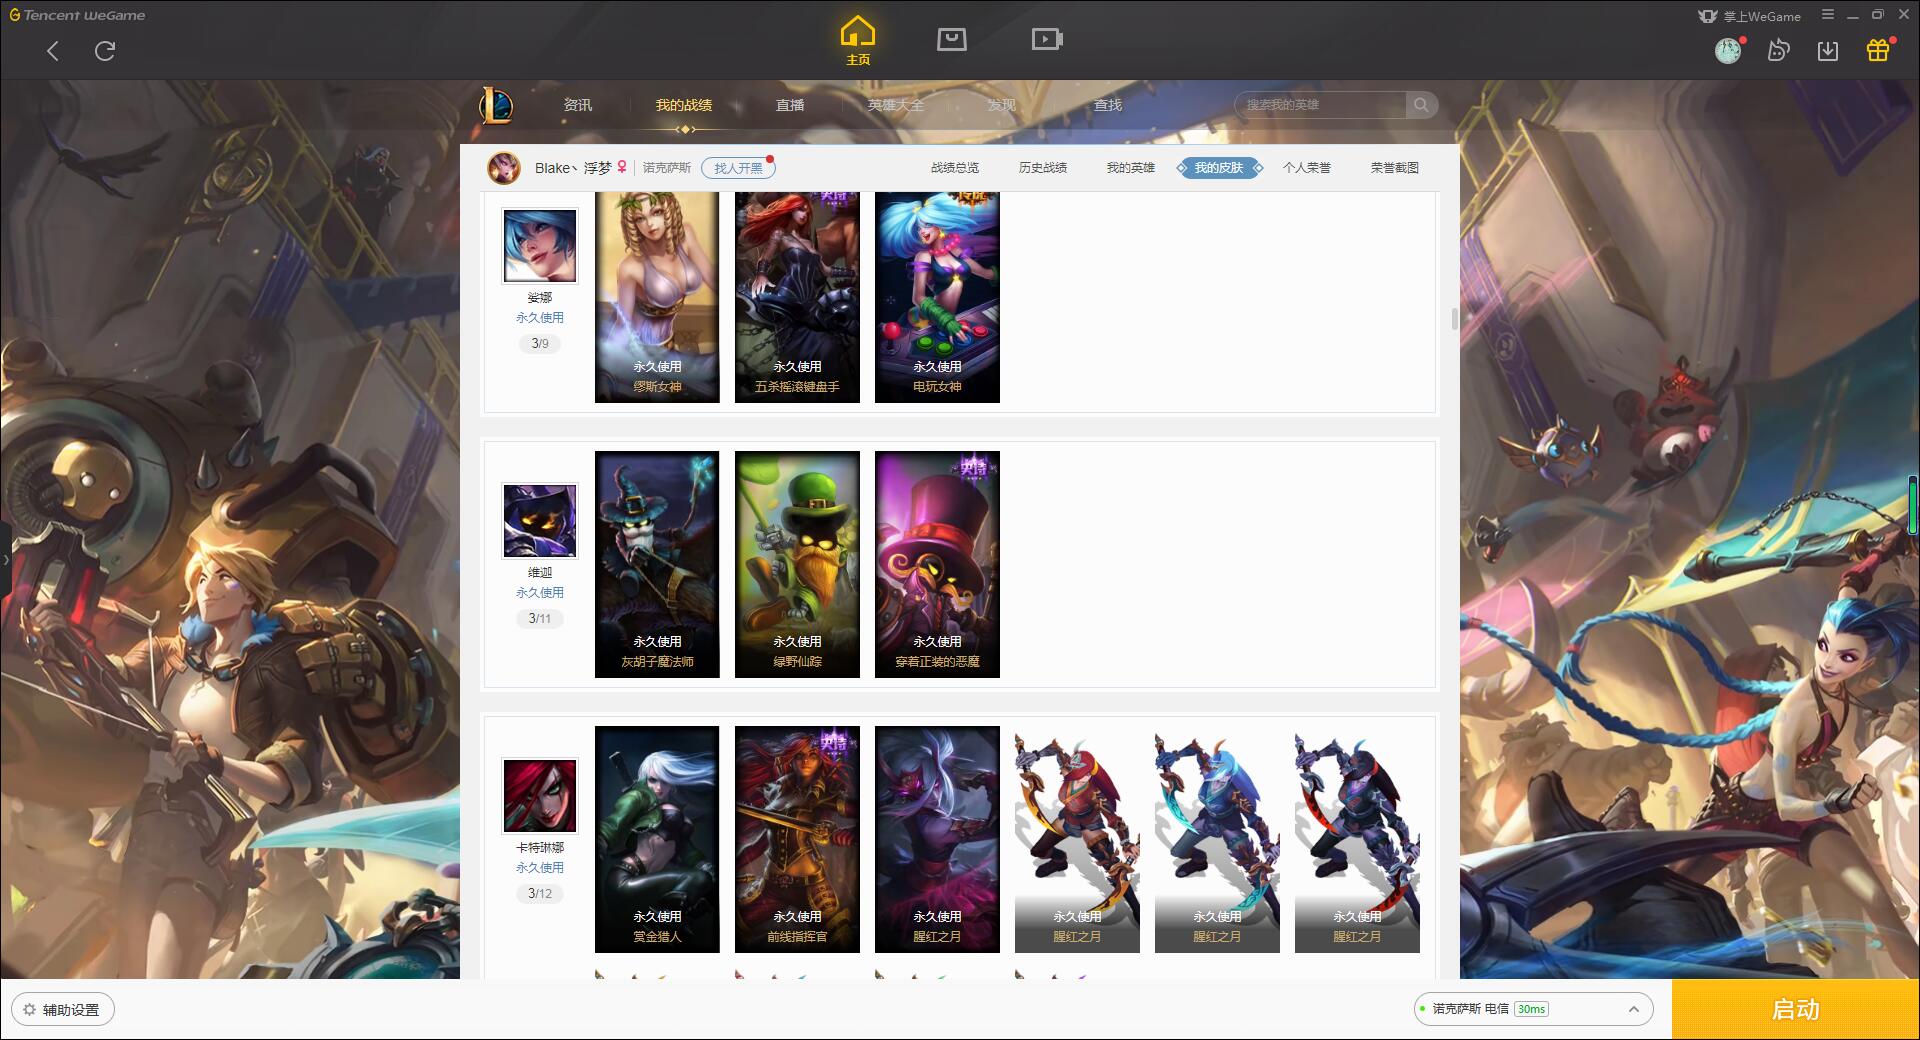Open the 穿着正装的恶魔 skin card
Image resolution: width=1920 pixels, height=1040 pixels.
pyautogui.click(x=937, y=564)
